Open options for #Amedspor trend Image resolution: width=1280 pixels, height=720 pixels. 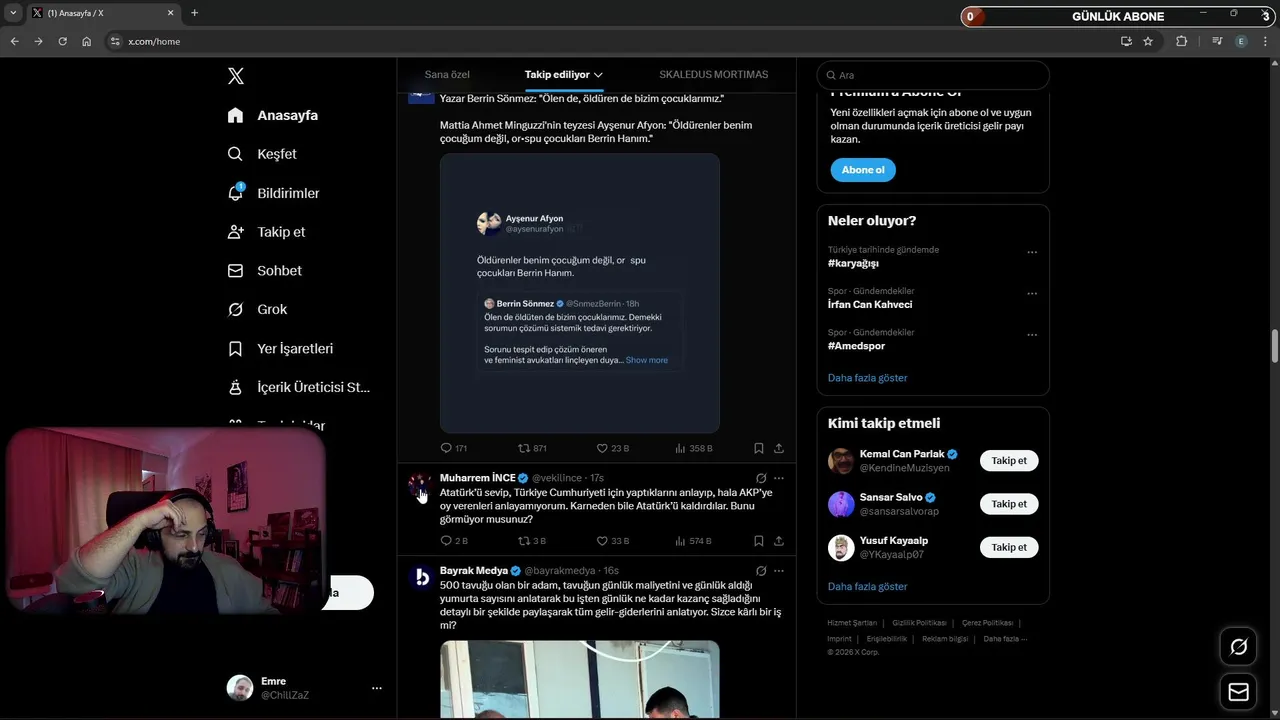coord(1032,335)
